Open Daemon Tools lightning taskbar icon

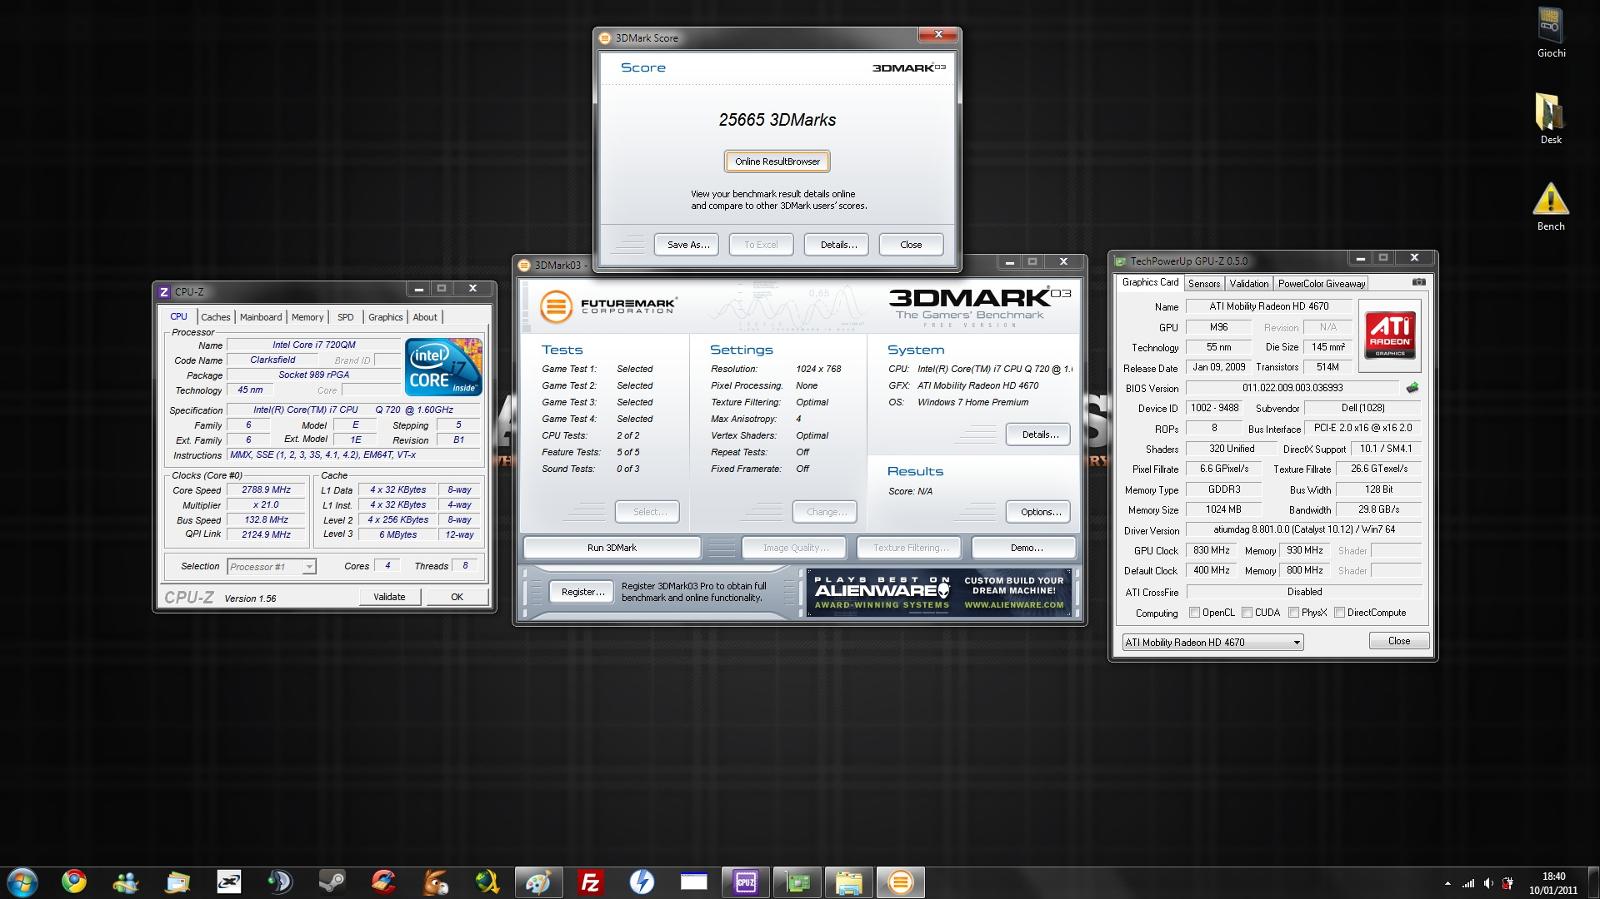coord(641,882)
